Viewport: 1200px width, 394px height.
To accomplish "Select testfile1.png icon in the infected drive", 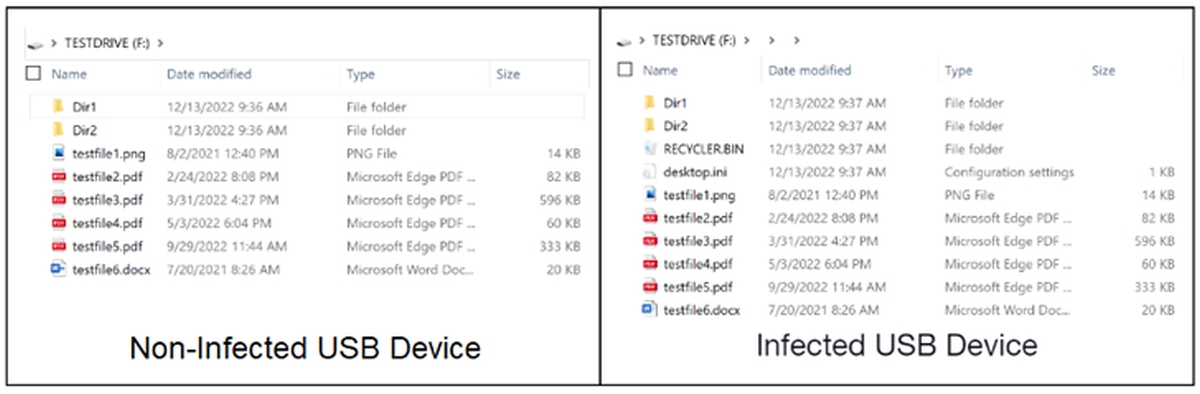I will 650,195.
